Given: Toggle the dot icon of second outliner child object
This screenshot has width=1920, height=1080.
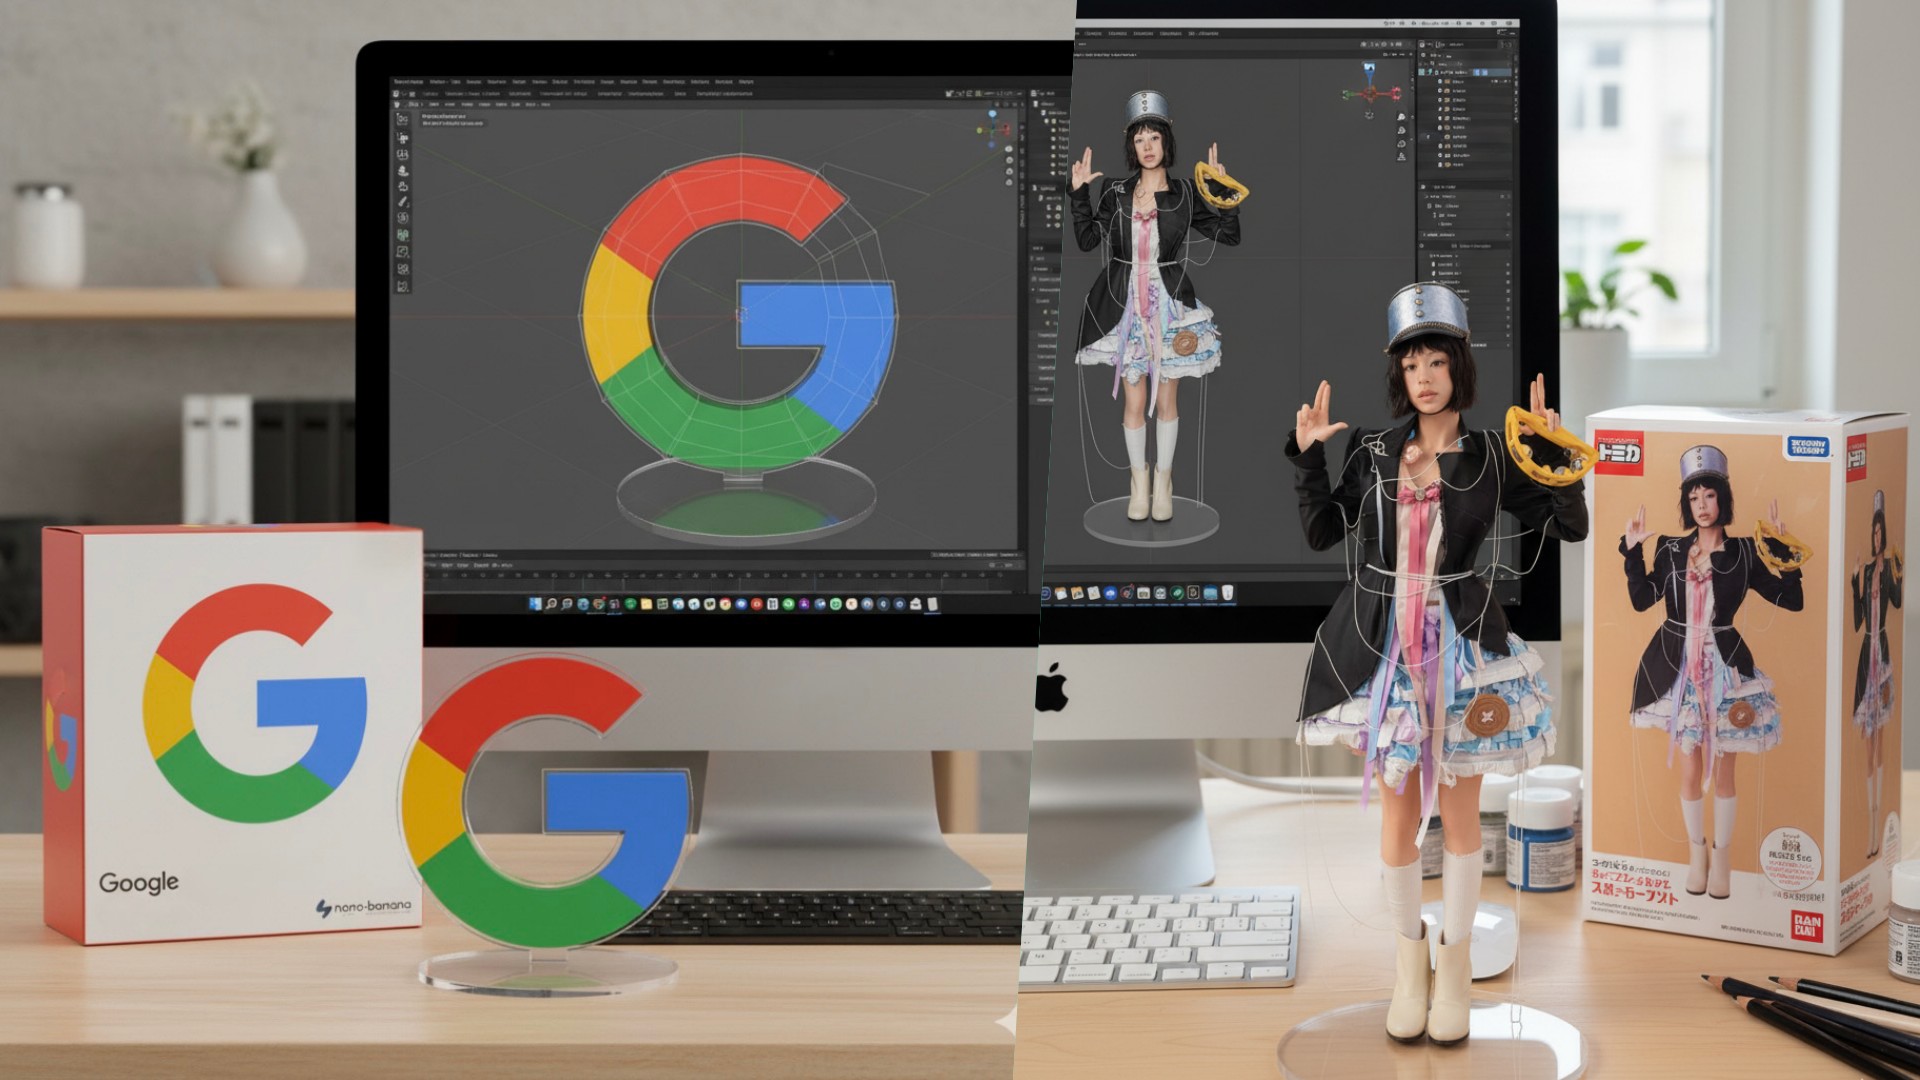Looking at the screenshot, I should tap(1440, 91).
